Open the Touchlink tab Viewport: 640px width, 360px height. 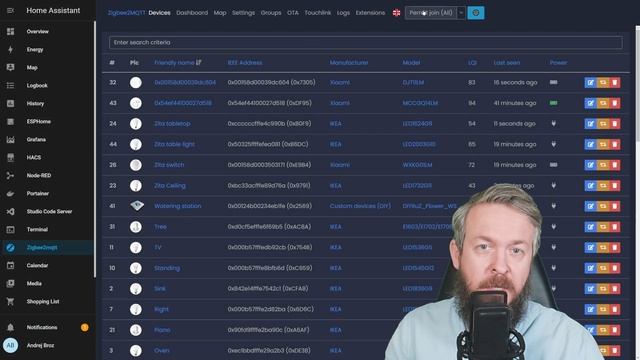click(x=318, y=13)
